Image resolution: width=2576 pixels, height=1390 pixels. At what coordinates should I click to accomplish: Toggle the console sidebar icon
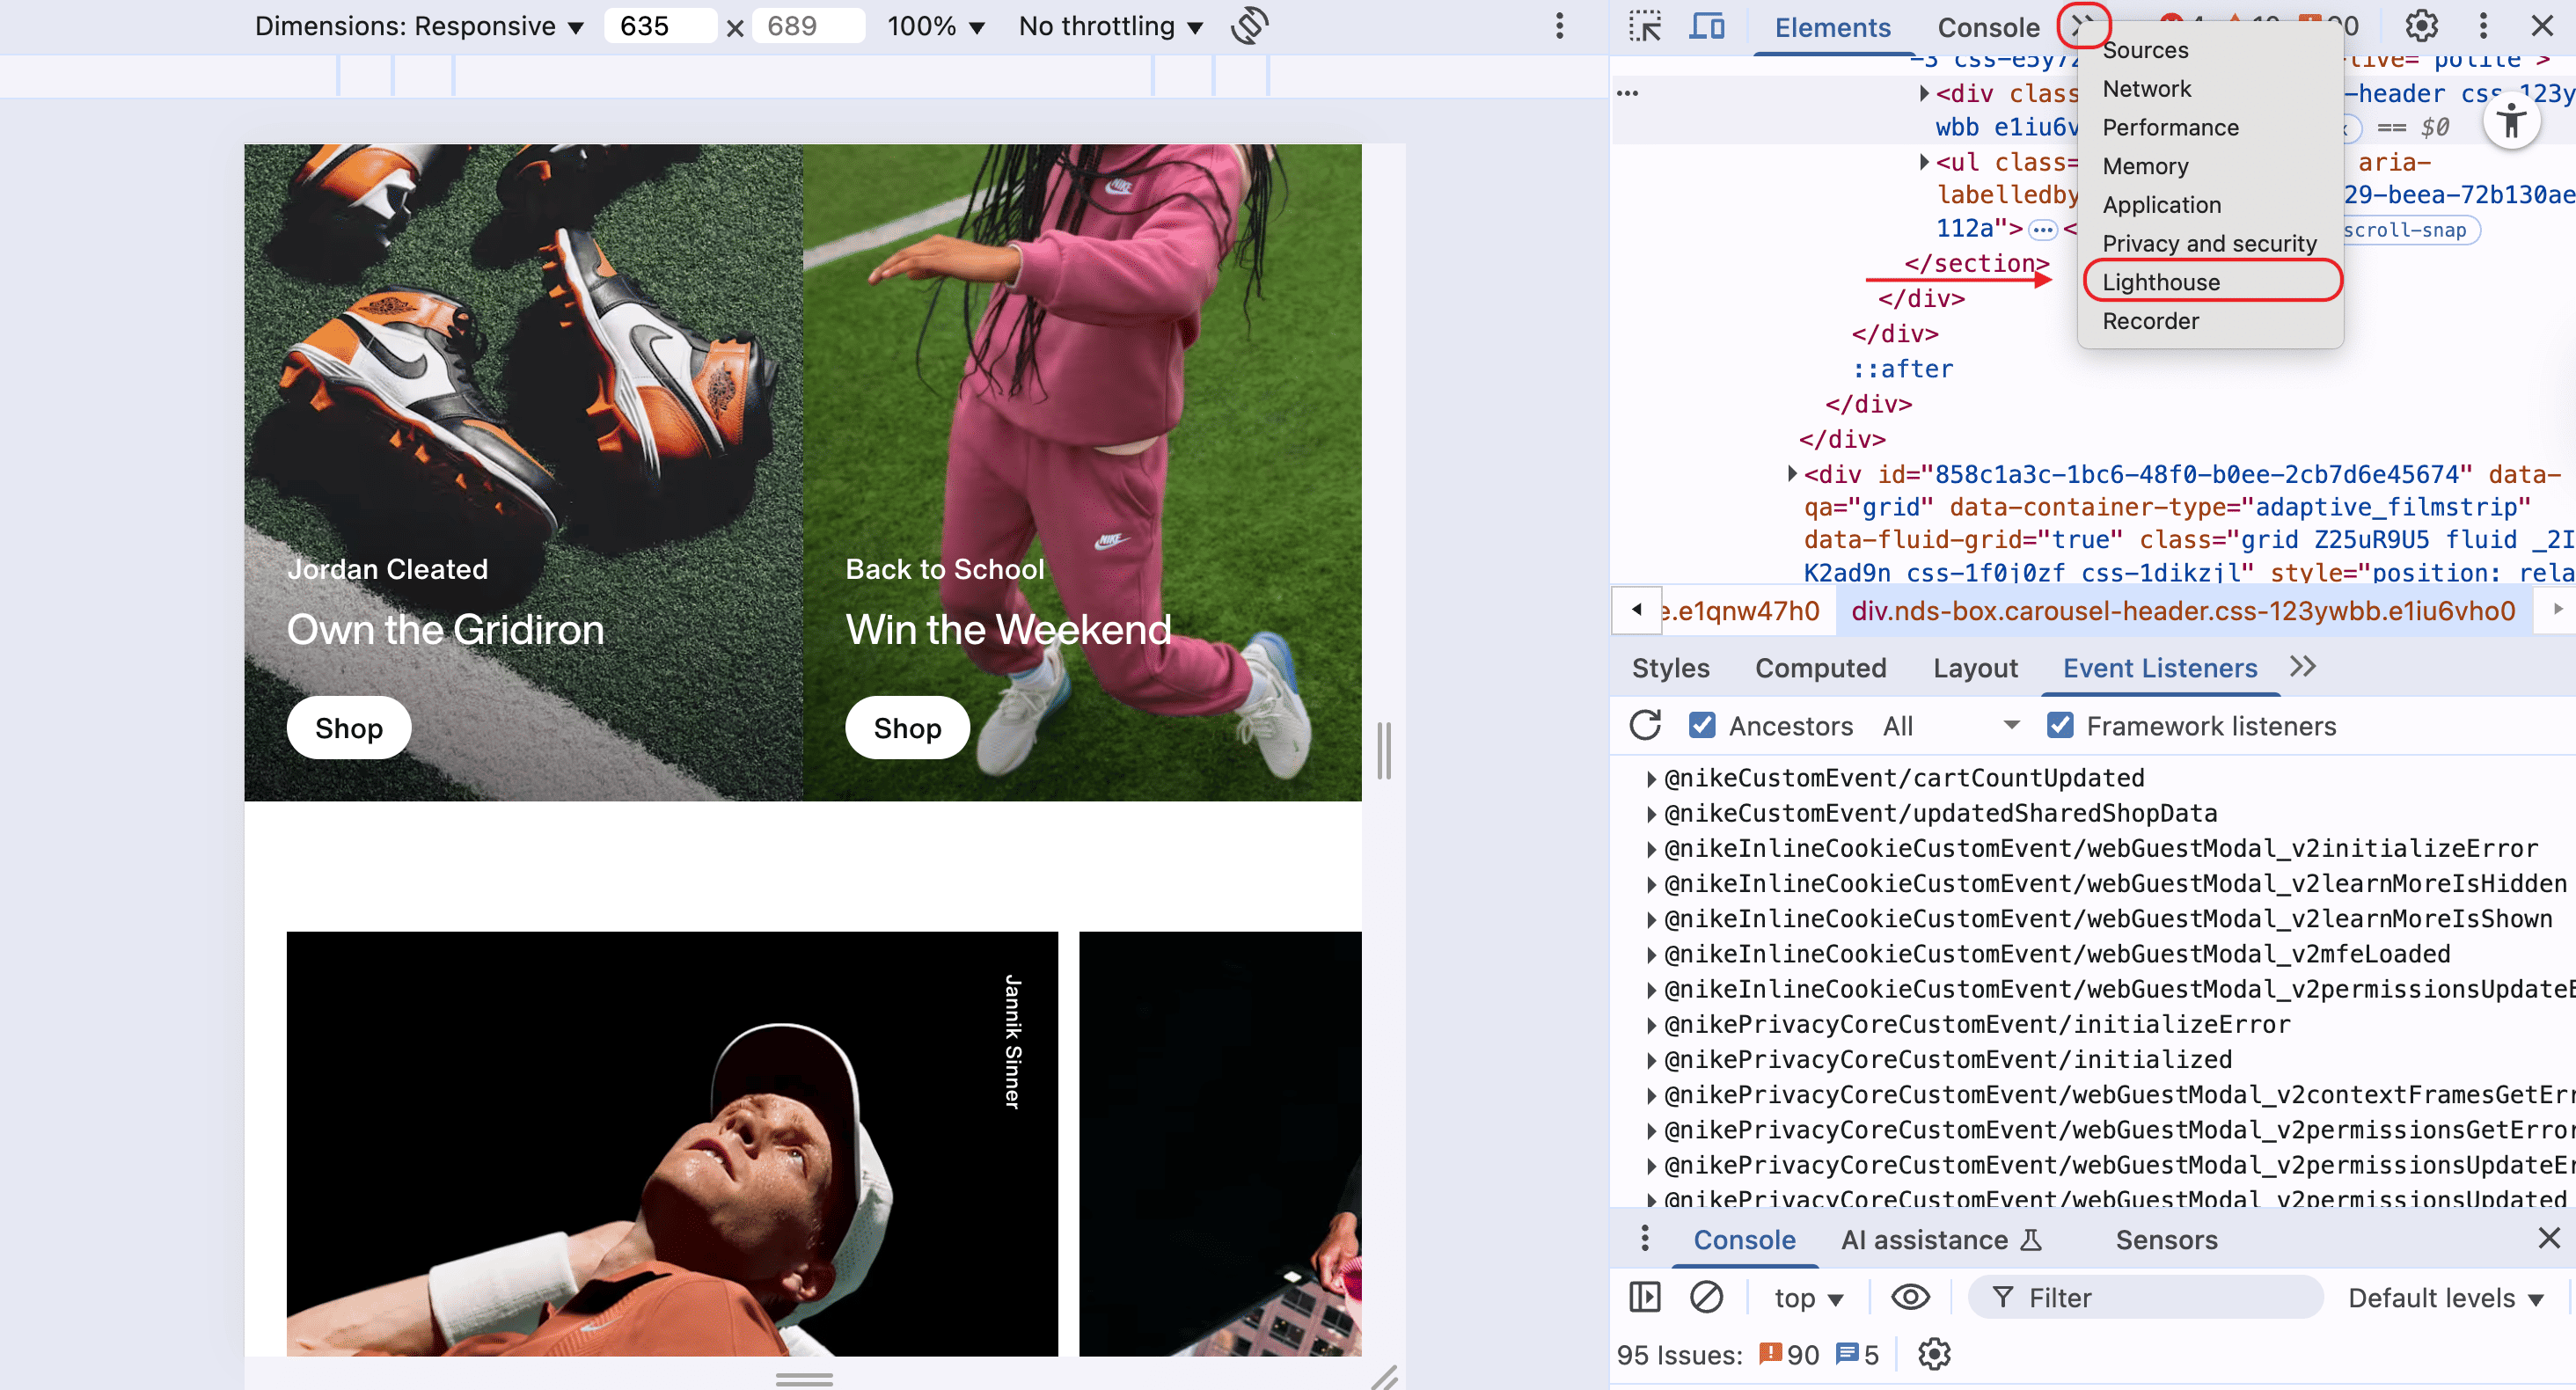(1644, 1297)
